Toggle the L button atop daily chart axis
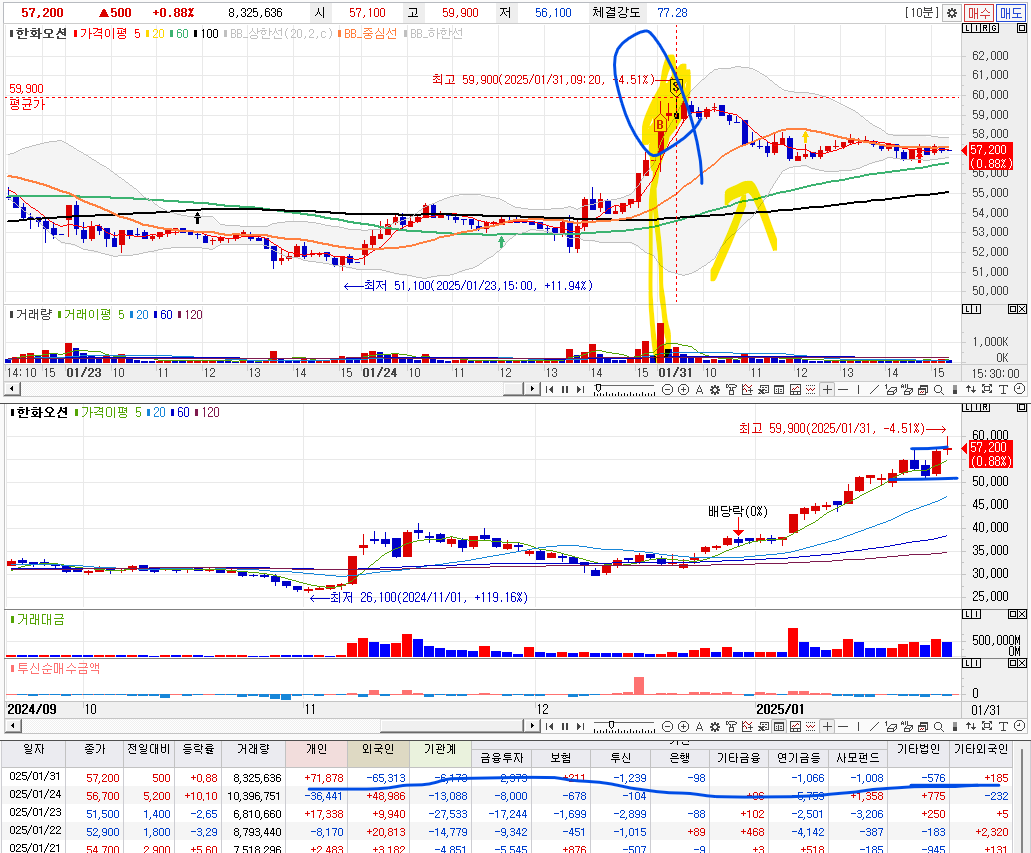The height and width of the screenshot is (853, 1031). coord(967,408)
